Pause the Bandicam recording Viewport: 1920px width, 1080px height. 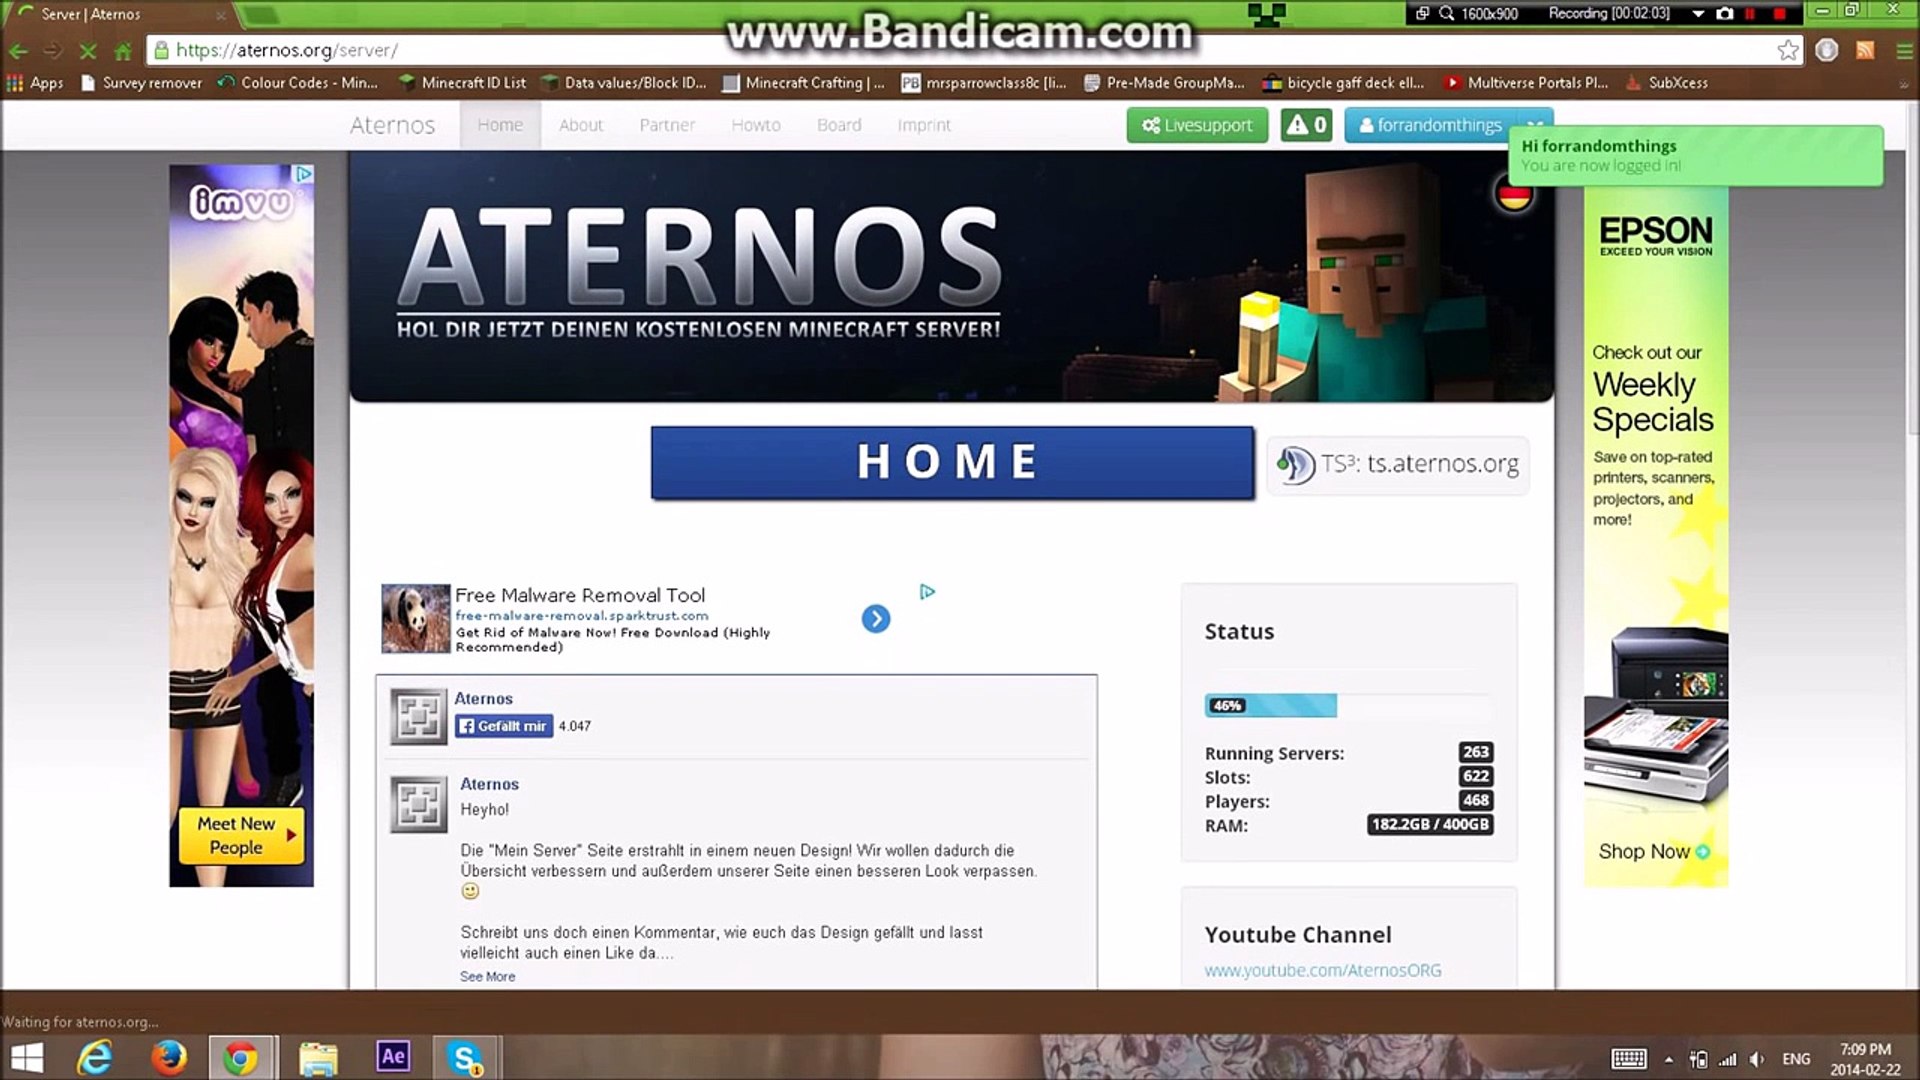point(1751,13)
